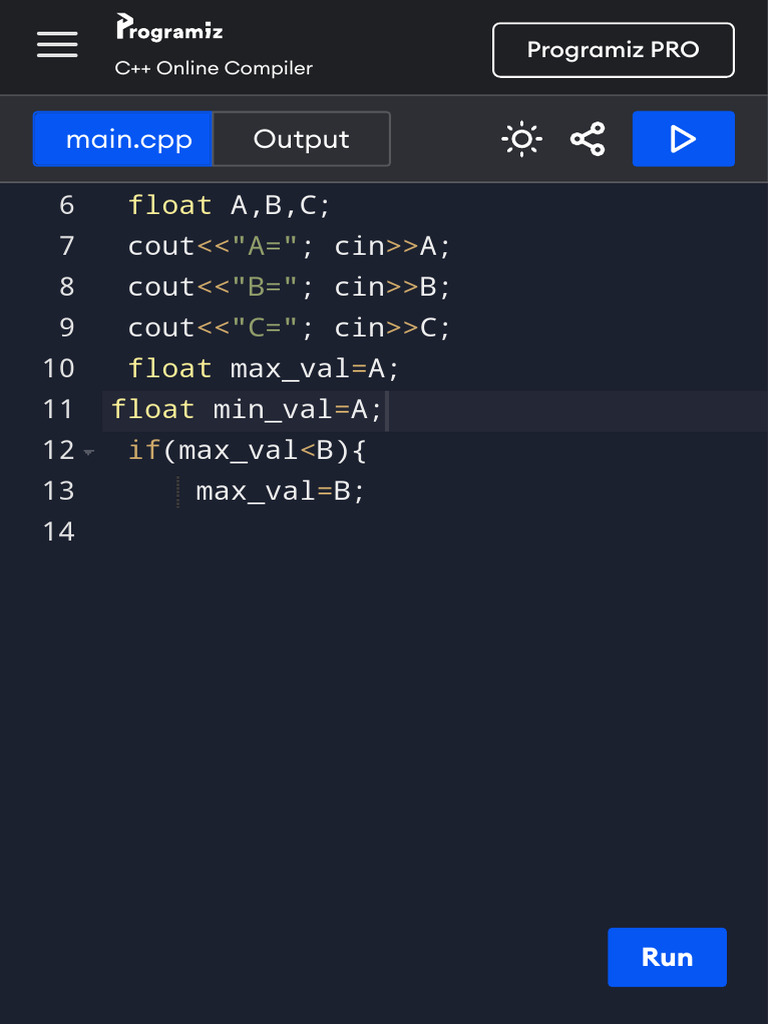The height and width of the screenshot is (1024, 768).
Task: Collapse the if block on line 12
Action: [x=89, y=452]
